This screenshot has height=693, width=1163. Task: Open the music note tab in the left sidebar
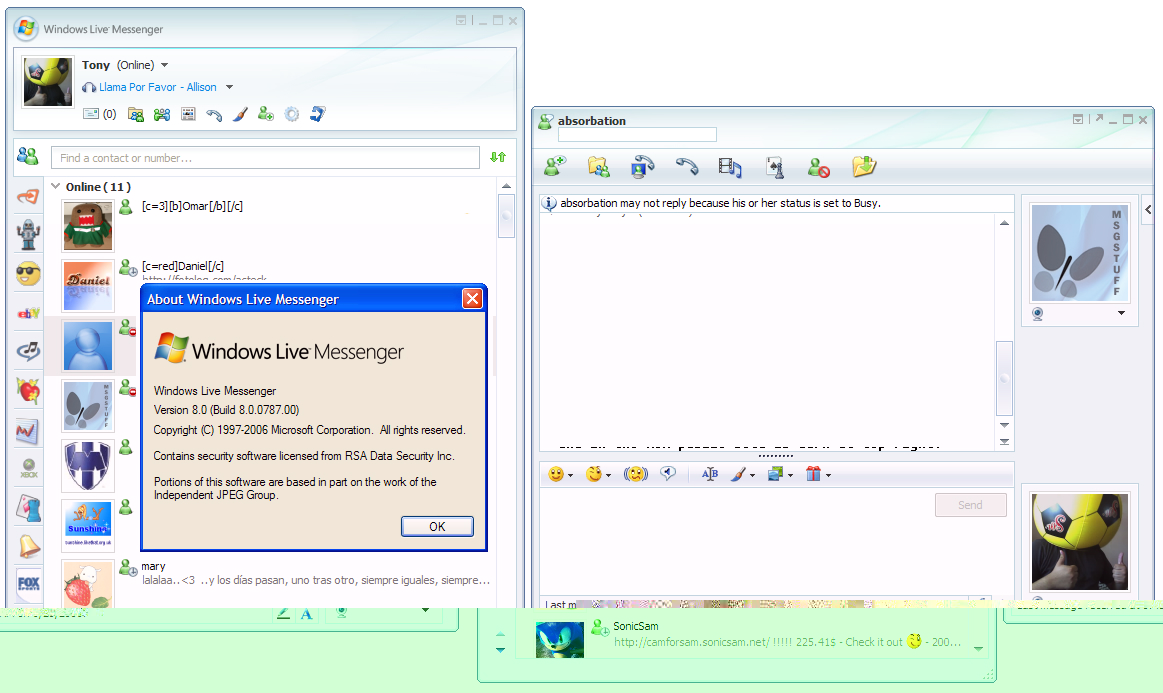pos(28,350)
